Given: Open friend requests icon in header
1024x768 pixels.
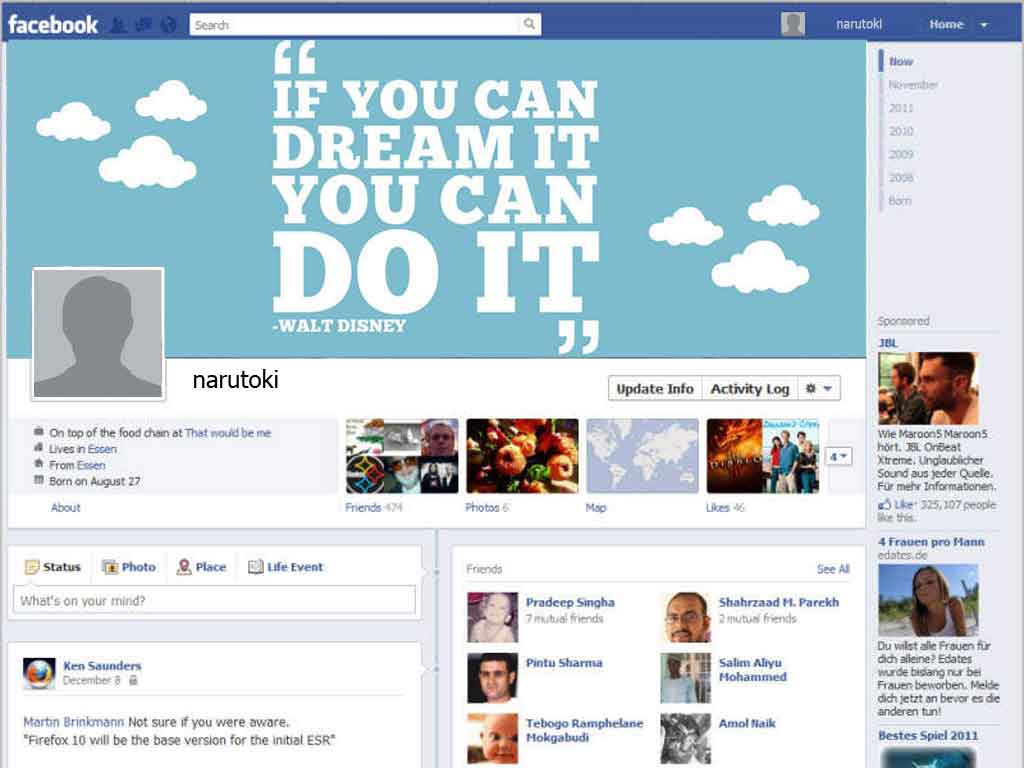Looking at the screenshot, I should coord(118,25).
